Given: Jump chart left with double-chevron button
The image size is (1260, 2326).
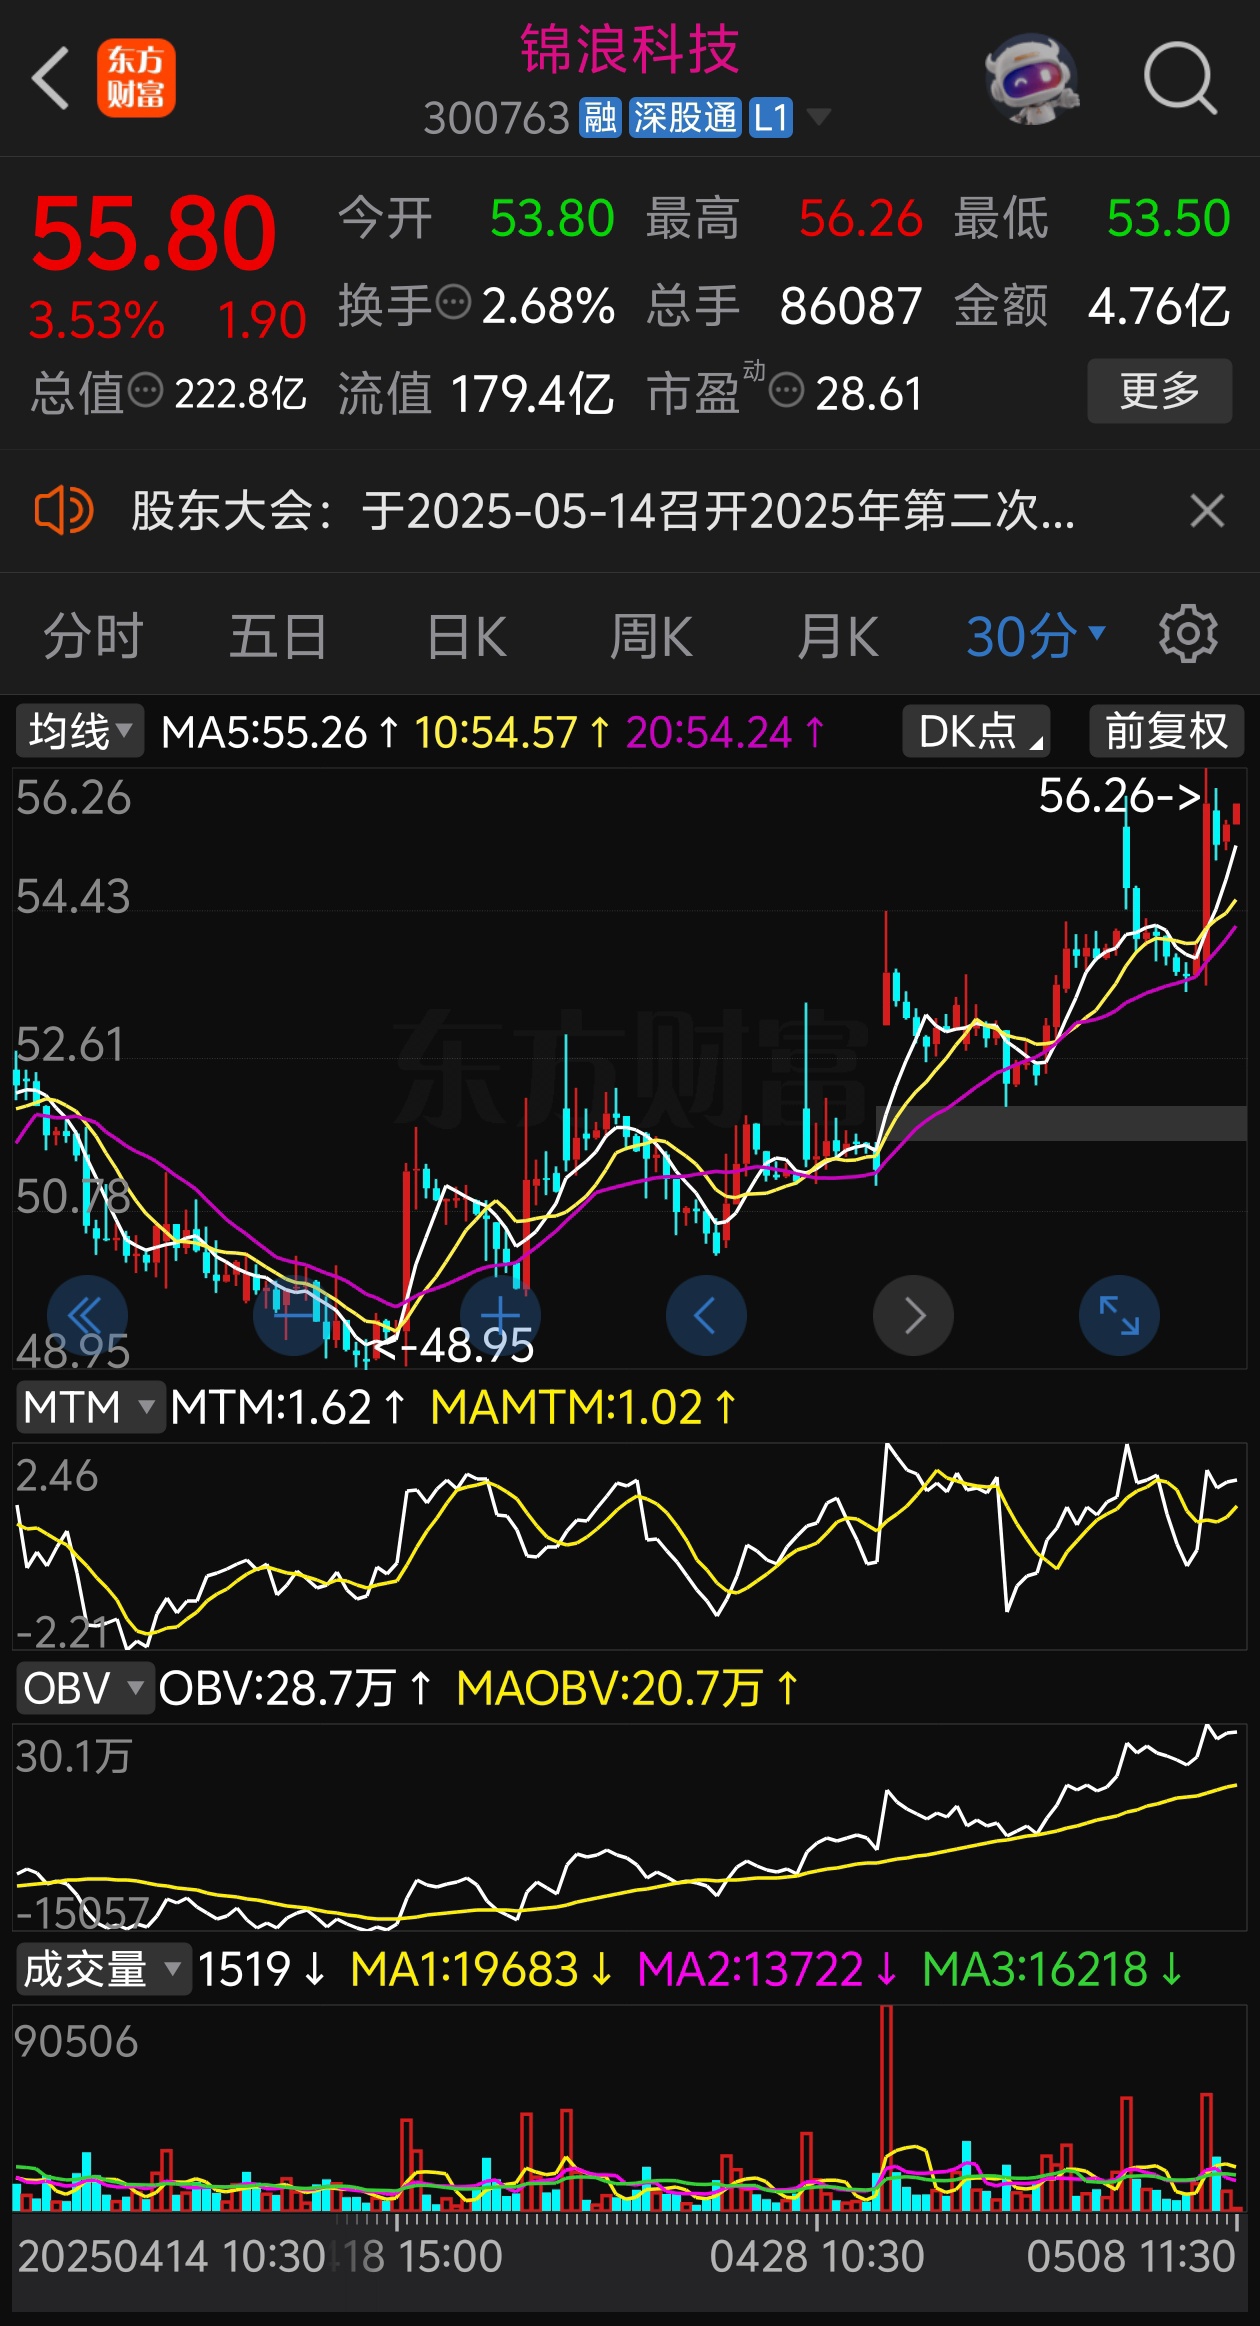Looking at the screenshot, I should coord(87,1316).
